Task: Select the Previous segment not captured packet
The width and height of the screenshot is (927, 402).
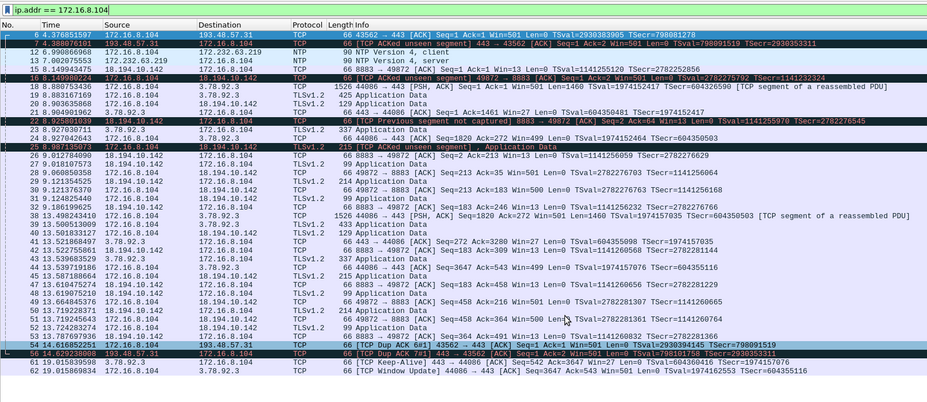Action: [x=400, y=120]
